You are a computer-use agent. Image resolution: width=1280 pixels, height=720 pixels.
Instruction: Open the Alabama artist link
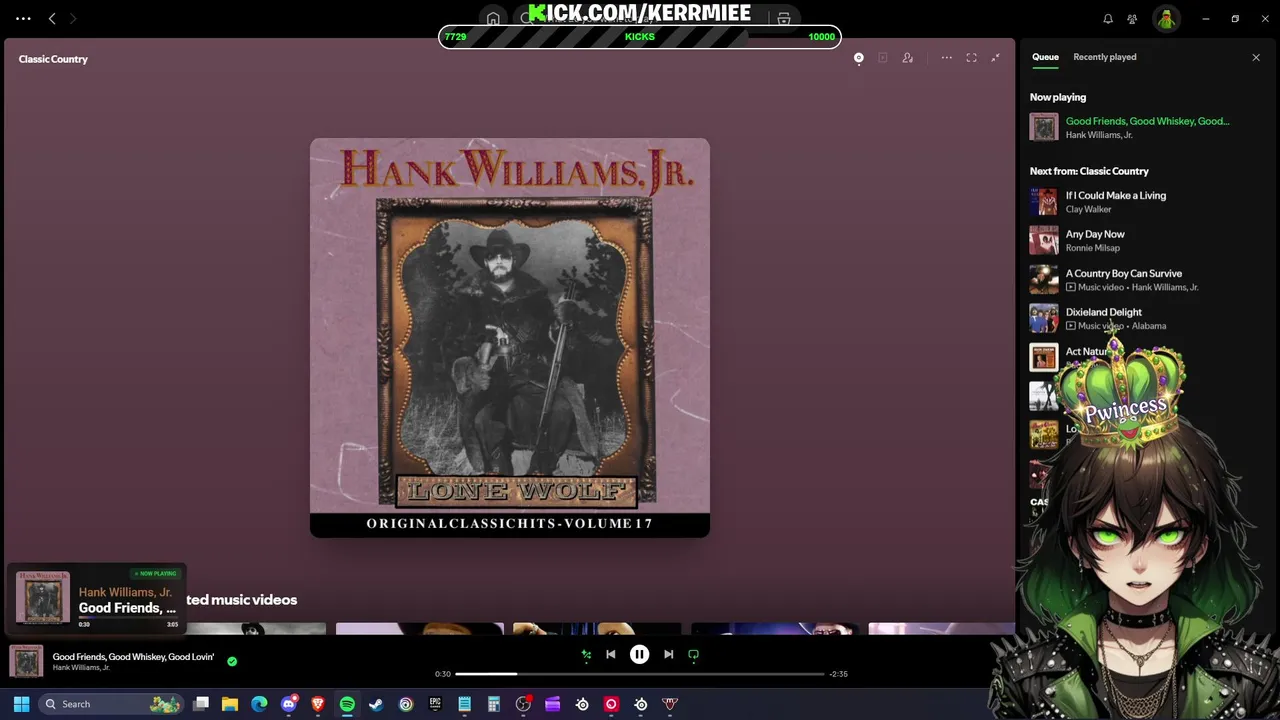tap(1149, 326)
